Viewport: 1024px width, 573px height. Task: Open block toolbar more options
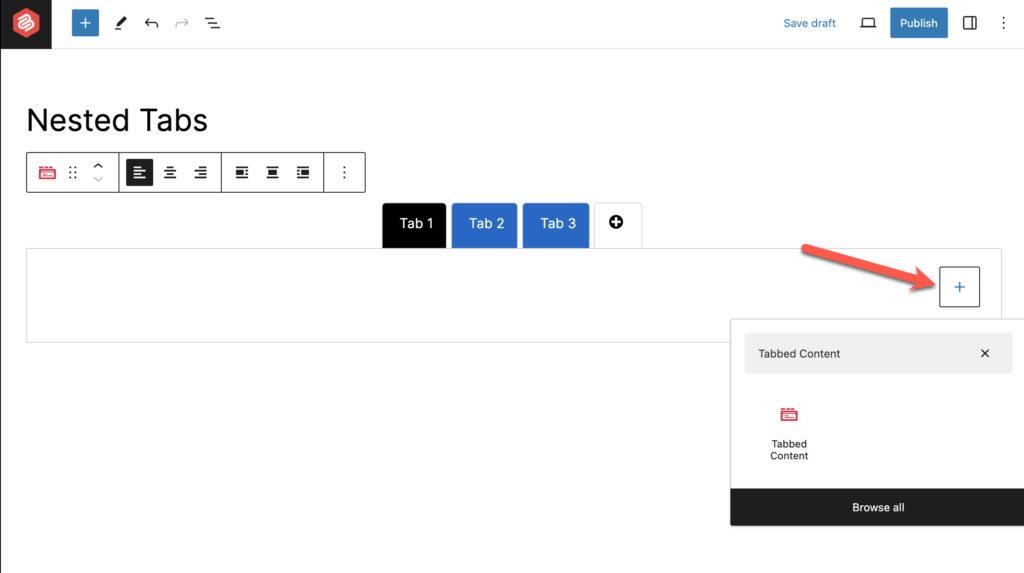[344, 172]
